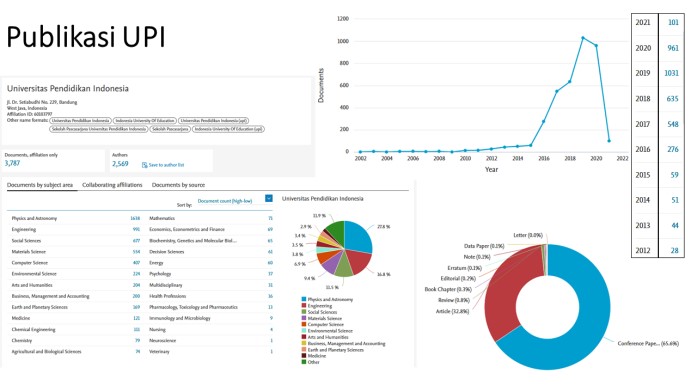Viewport: 697px width, 392px height.
Task: Click Document count (high-low) sort option
Action: pyautogui.click(x=225, y=201)
